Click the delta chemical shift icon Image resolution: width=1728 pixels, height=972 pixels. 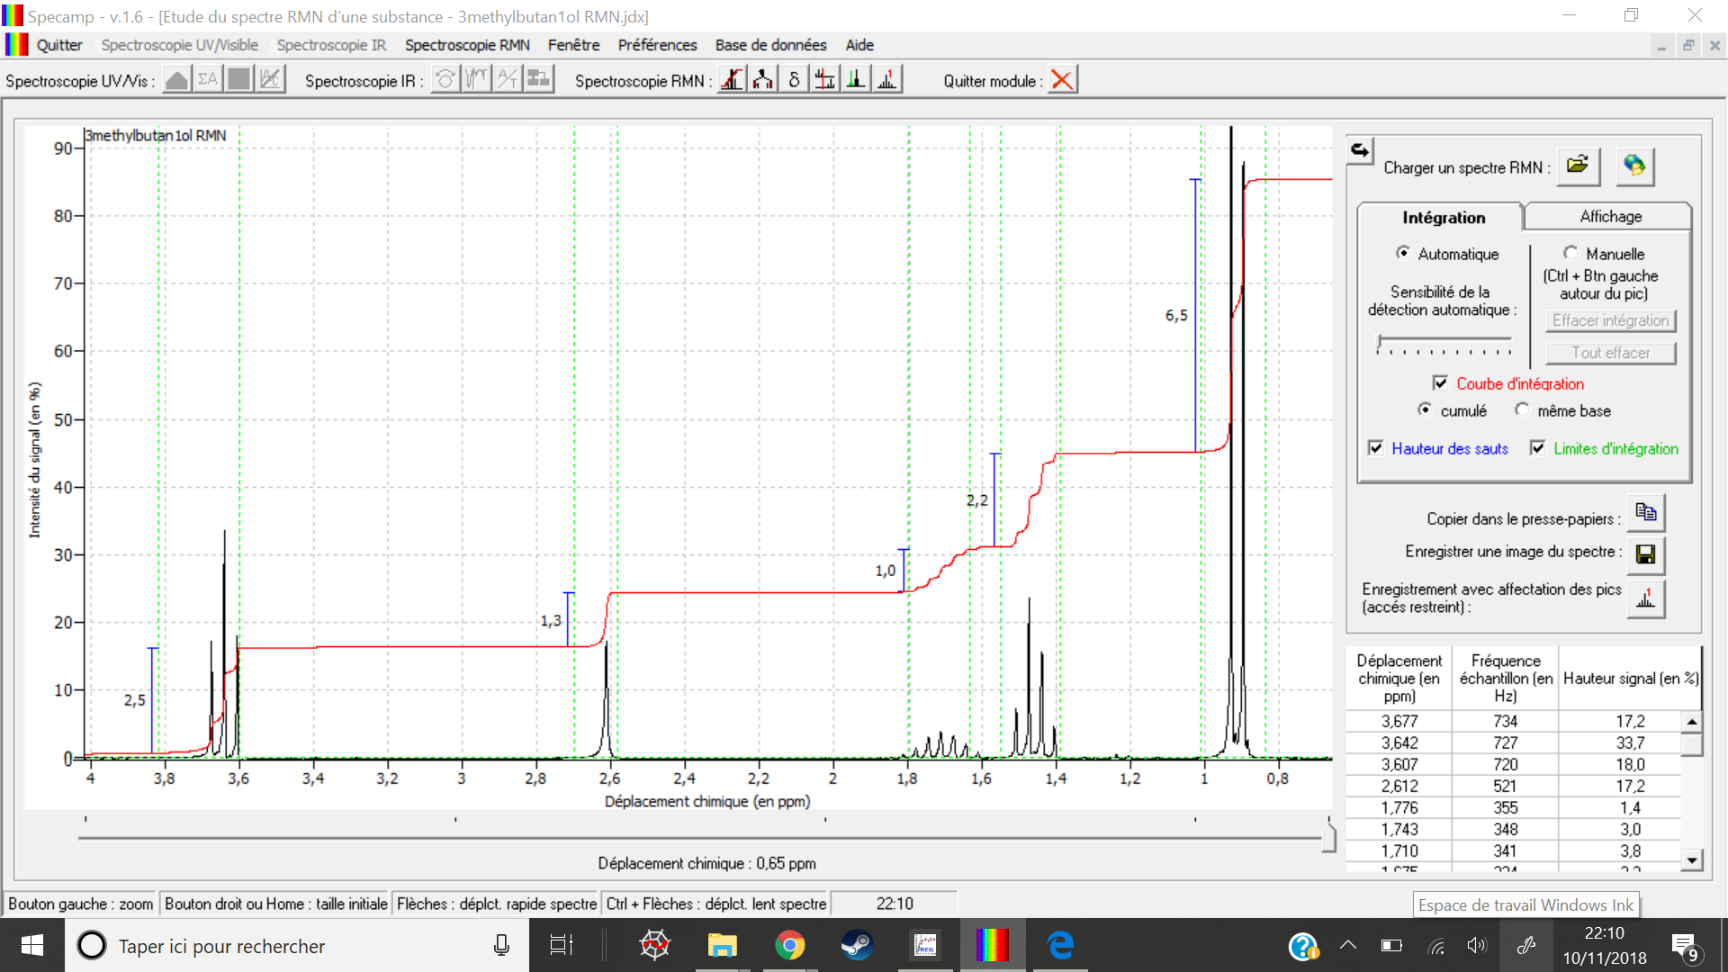(x=794, y=80)
